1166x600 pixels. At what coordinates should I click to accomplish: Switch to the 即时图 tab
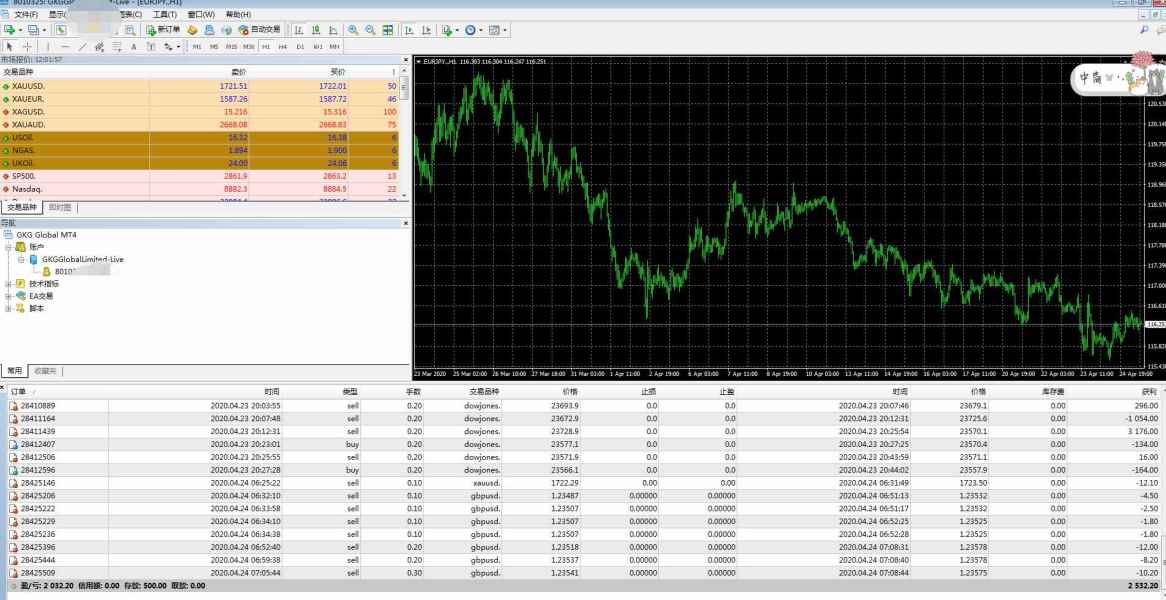pos(59,207)
